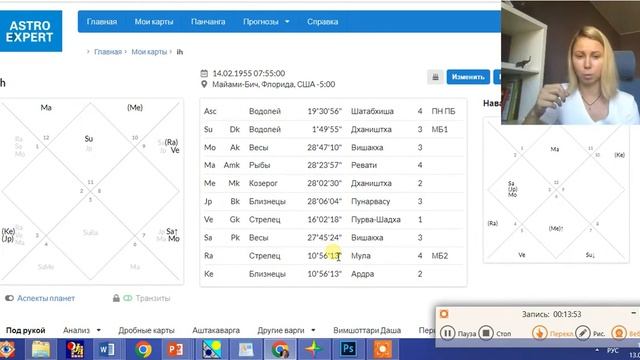Click the Su planet in the birth chart
Screen dimensions: 640x360
click(x=89, y=139)
